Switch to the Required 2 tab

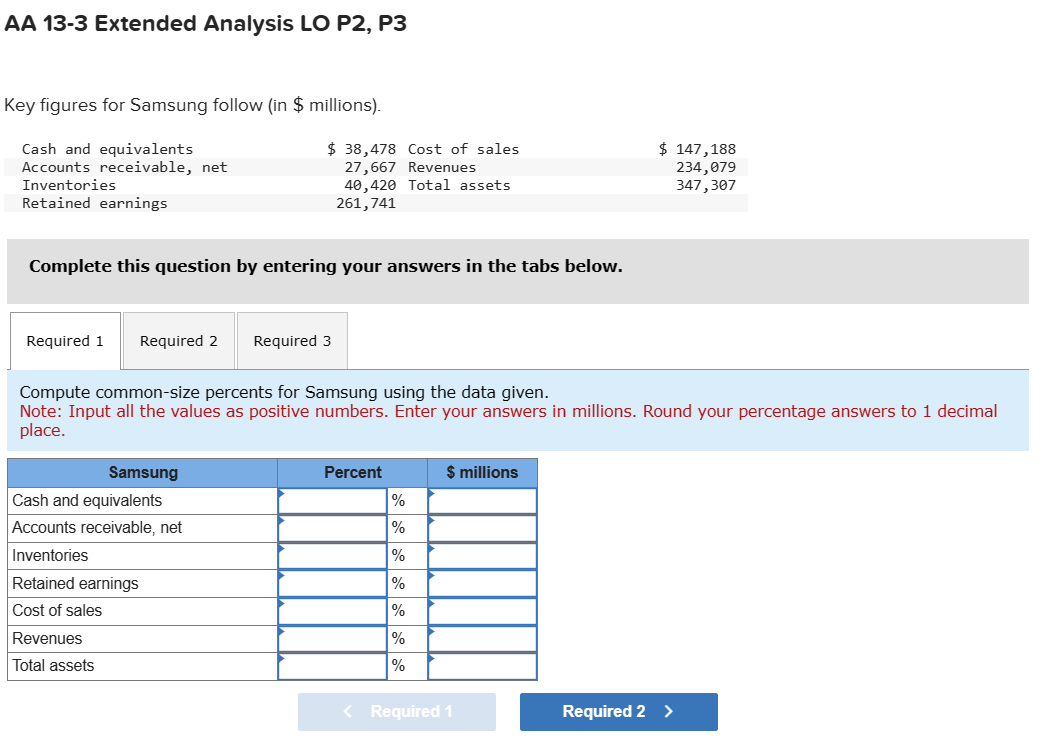pos(178,341)
